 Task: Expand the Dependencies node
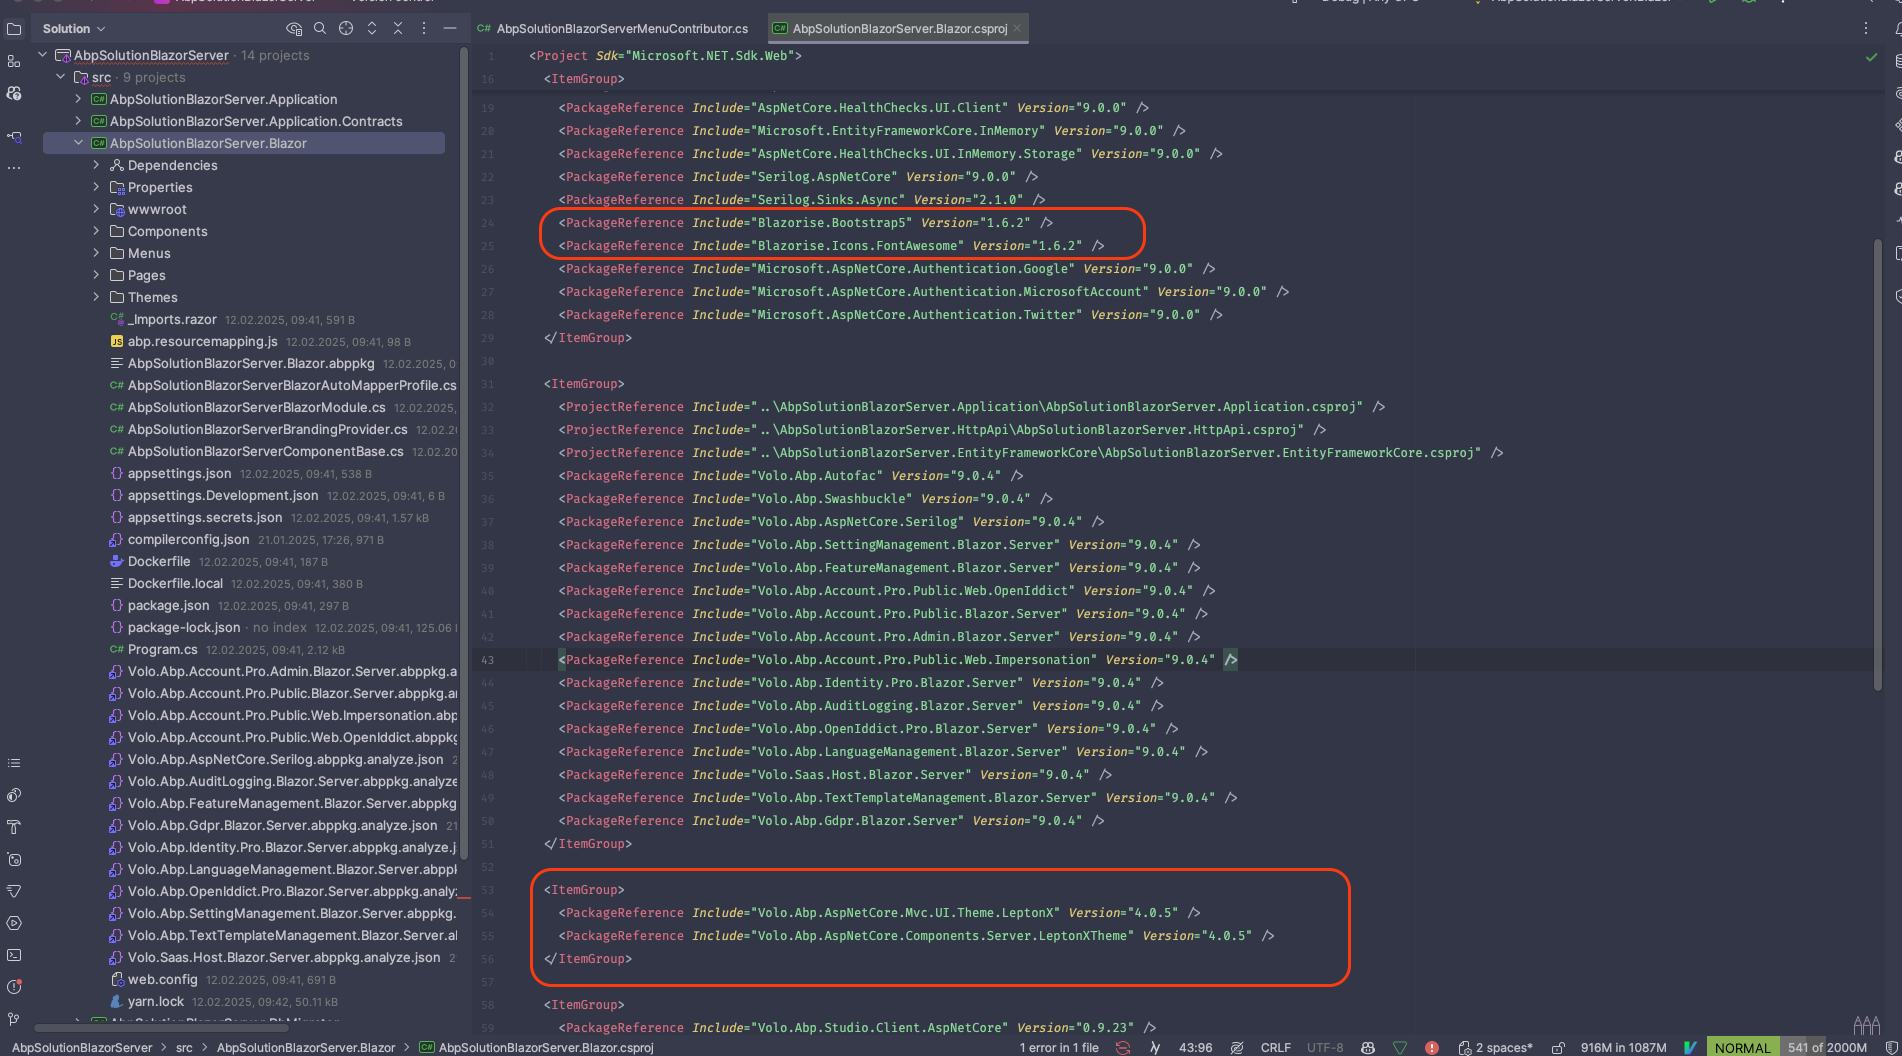click(96, 165)
